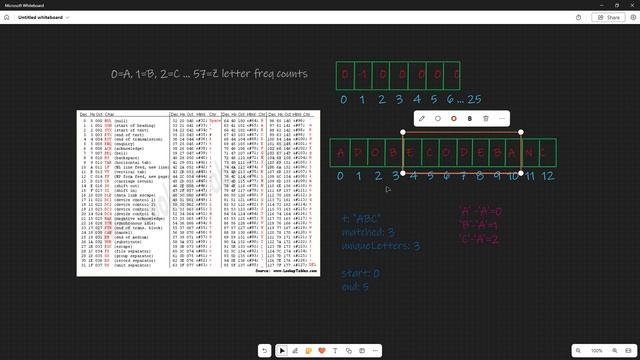Select the first cell of the count array
Viewport: 640px width, 360px height.
click(x=345, y=76)
